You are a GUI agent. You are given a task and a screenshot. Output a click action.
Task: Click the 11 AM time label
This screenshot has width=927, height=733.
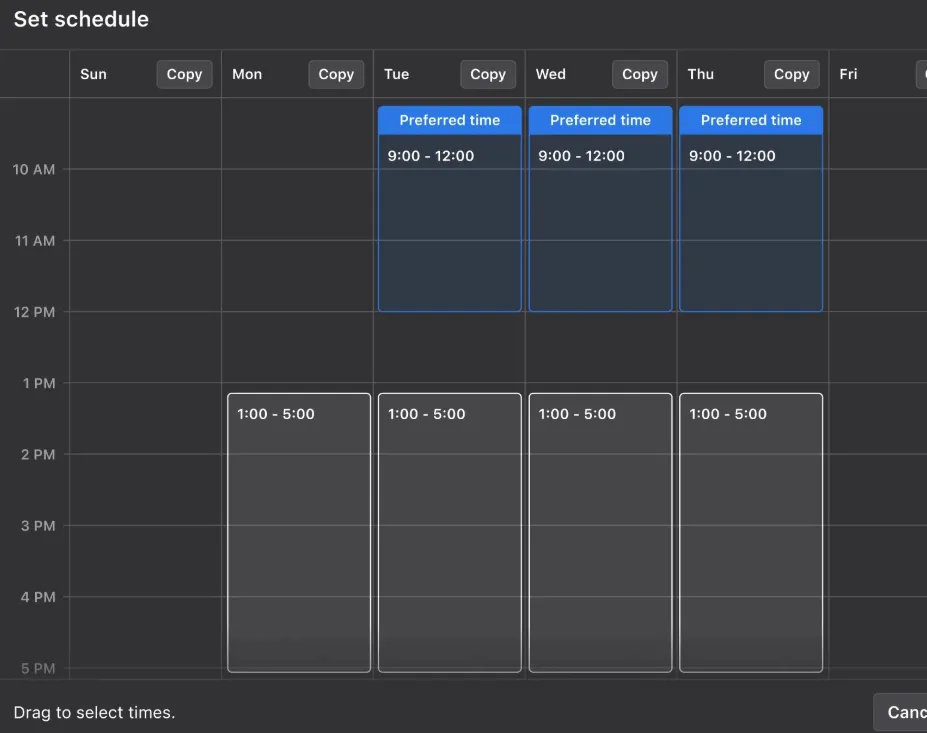35,241
